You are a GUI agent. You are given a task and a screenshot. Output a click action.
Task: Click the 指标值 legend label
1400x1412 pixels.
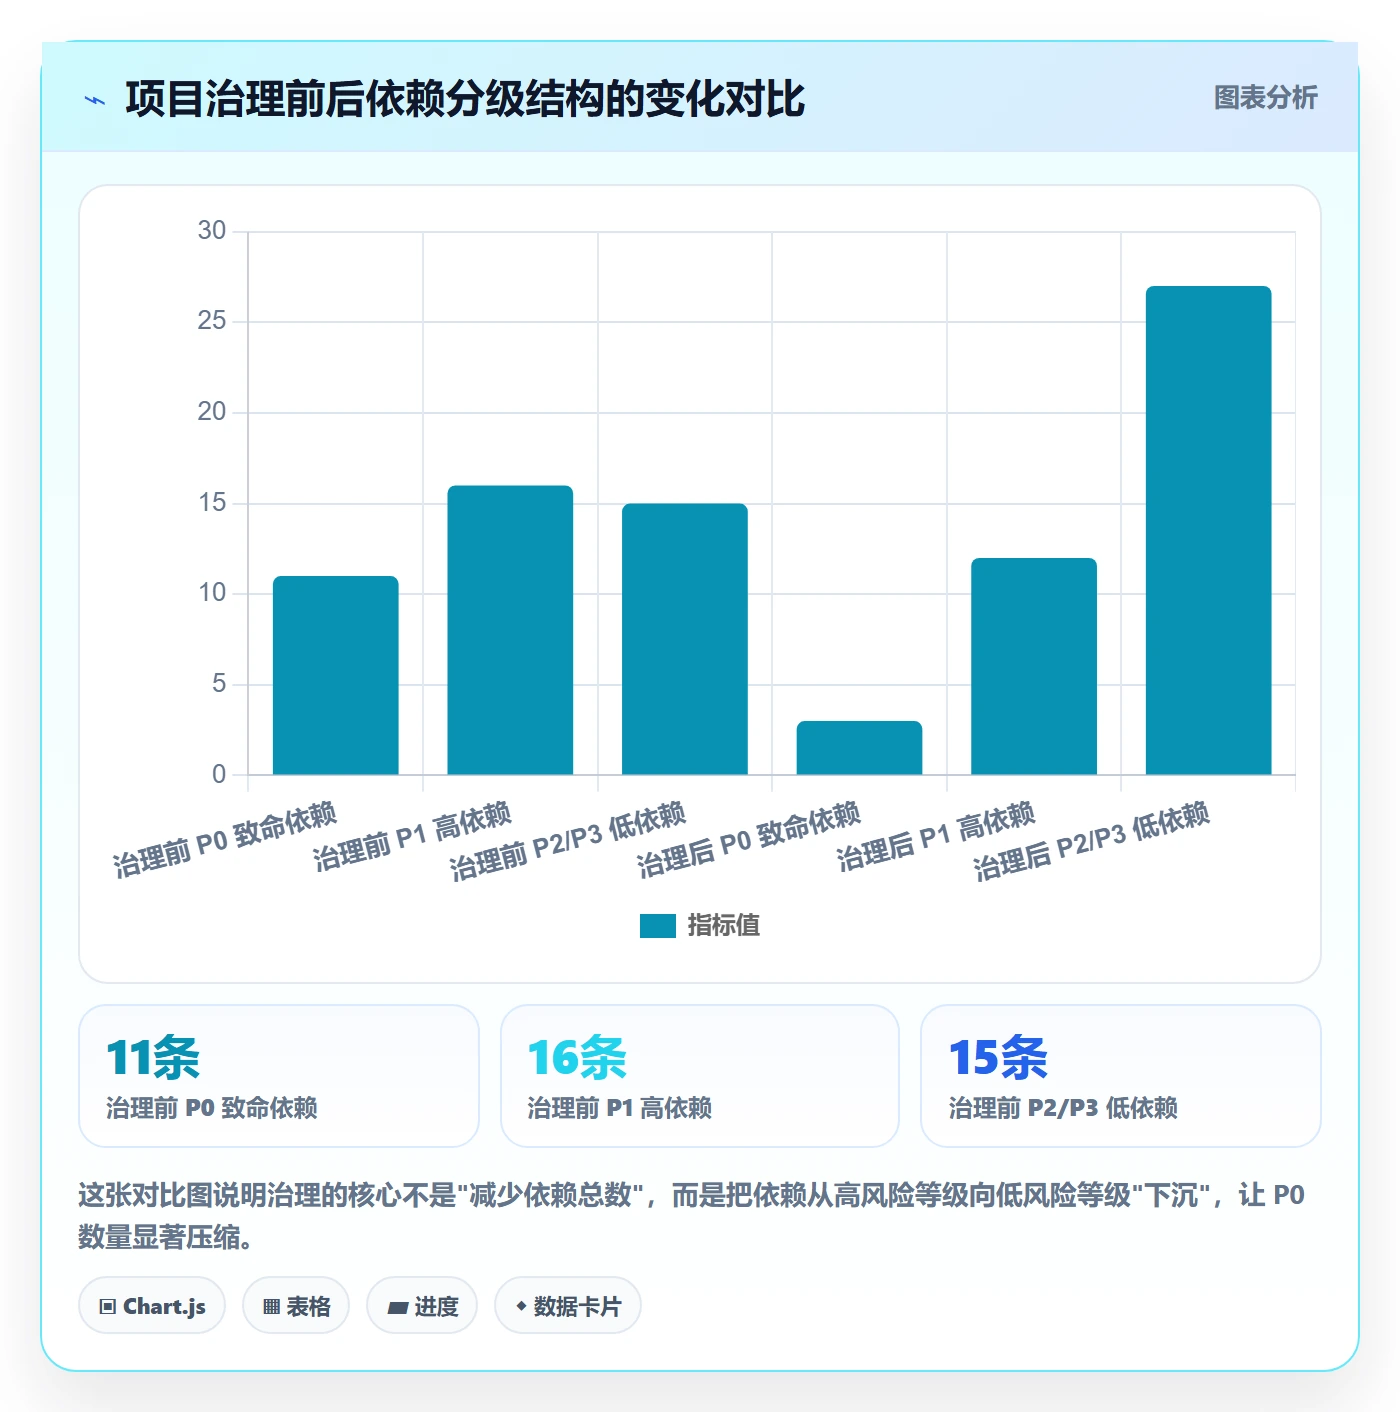pos(724,926)
